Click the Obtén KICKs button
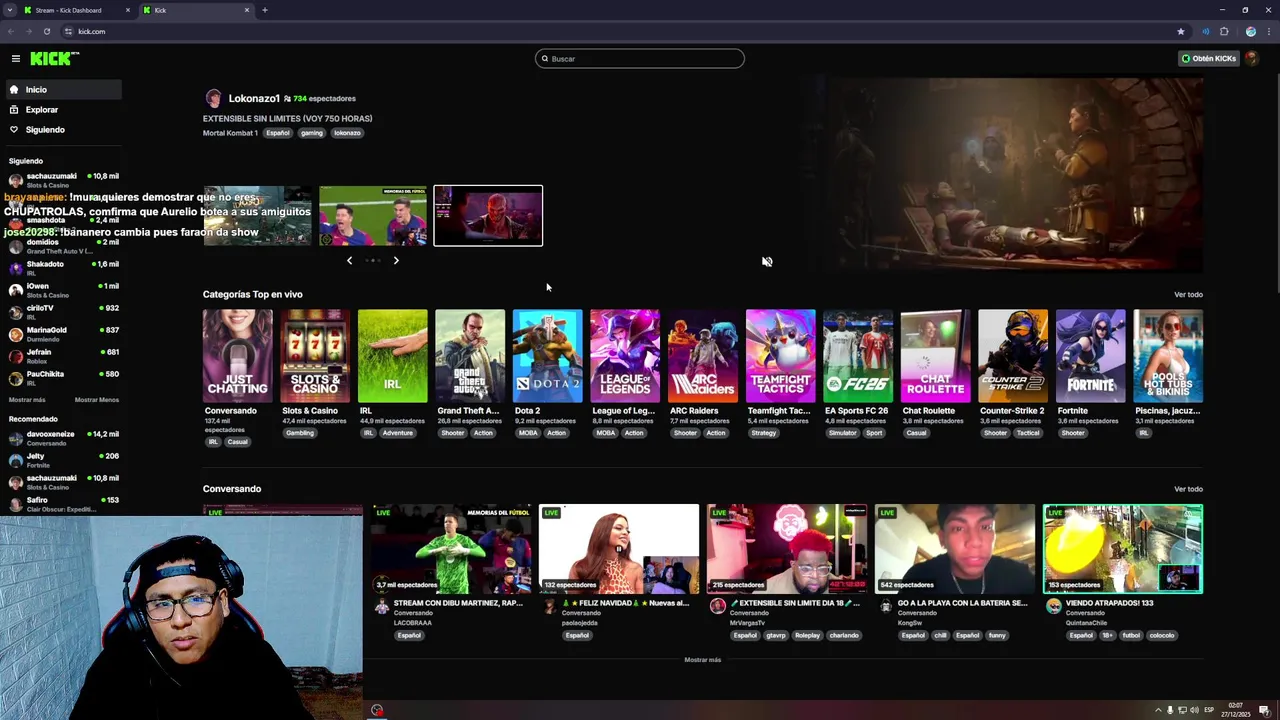This screenshot has height=720, width=1280. click(x=1209, y=59)
